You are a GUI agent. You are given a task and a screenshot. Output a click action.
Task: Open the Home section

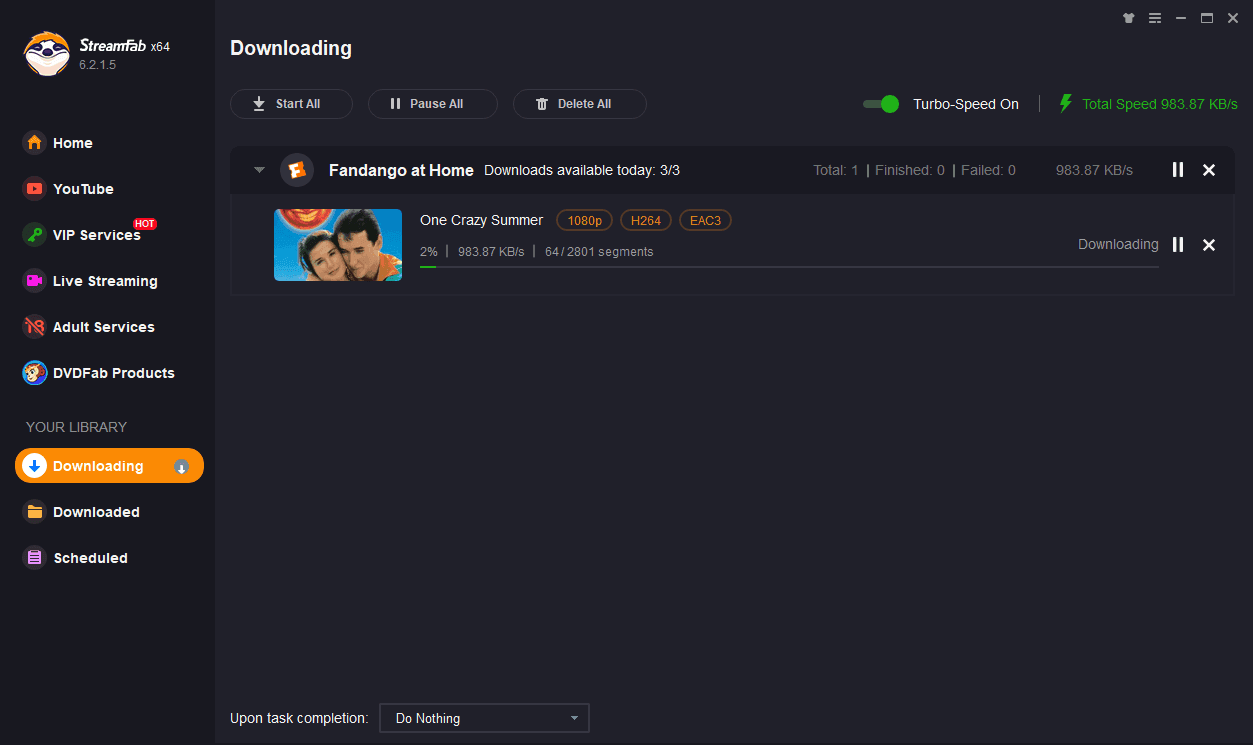click(x=59, y=143)
